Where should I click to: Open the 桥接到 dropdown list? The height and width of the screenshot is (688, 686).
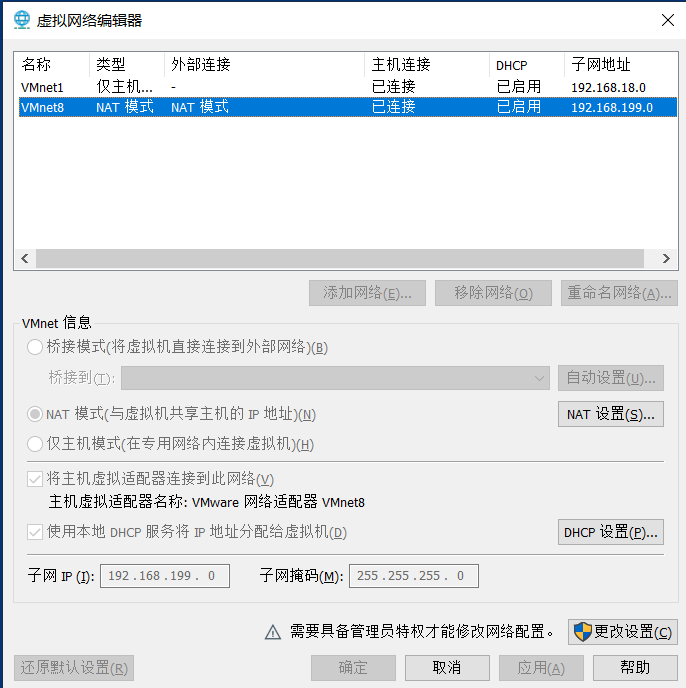tap(335, 378)
